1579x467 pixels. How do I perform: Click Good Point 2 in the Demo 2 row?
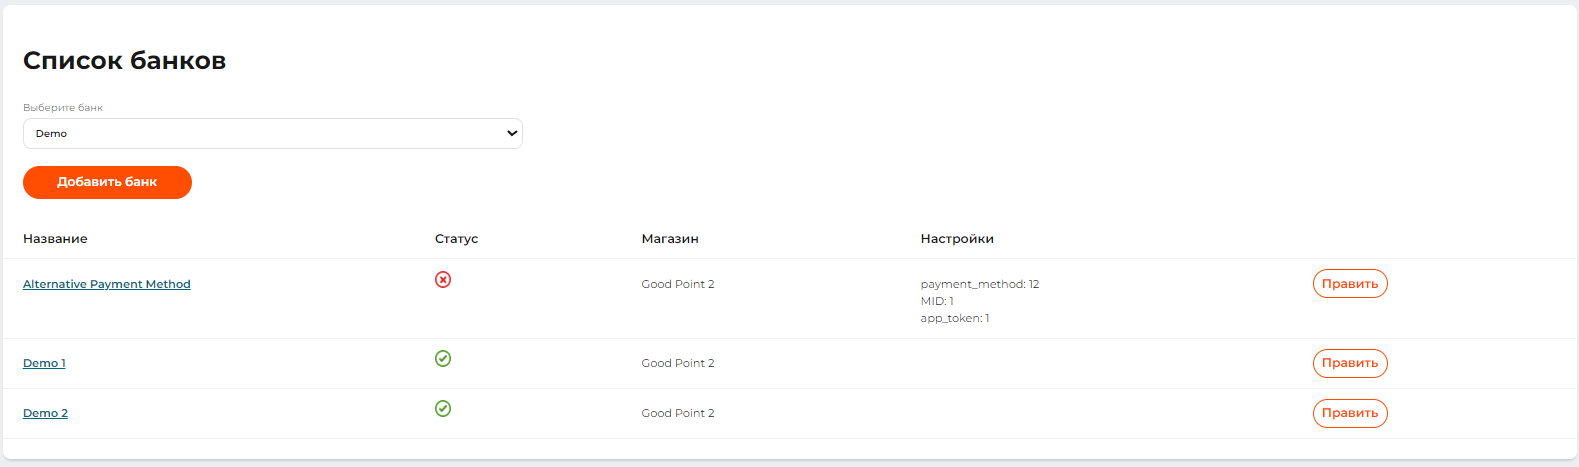678,413
